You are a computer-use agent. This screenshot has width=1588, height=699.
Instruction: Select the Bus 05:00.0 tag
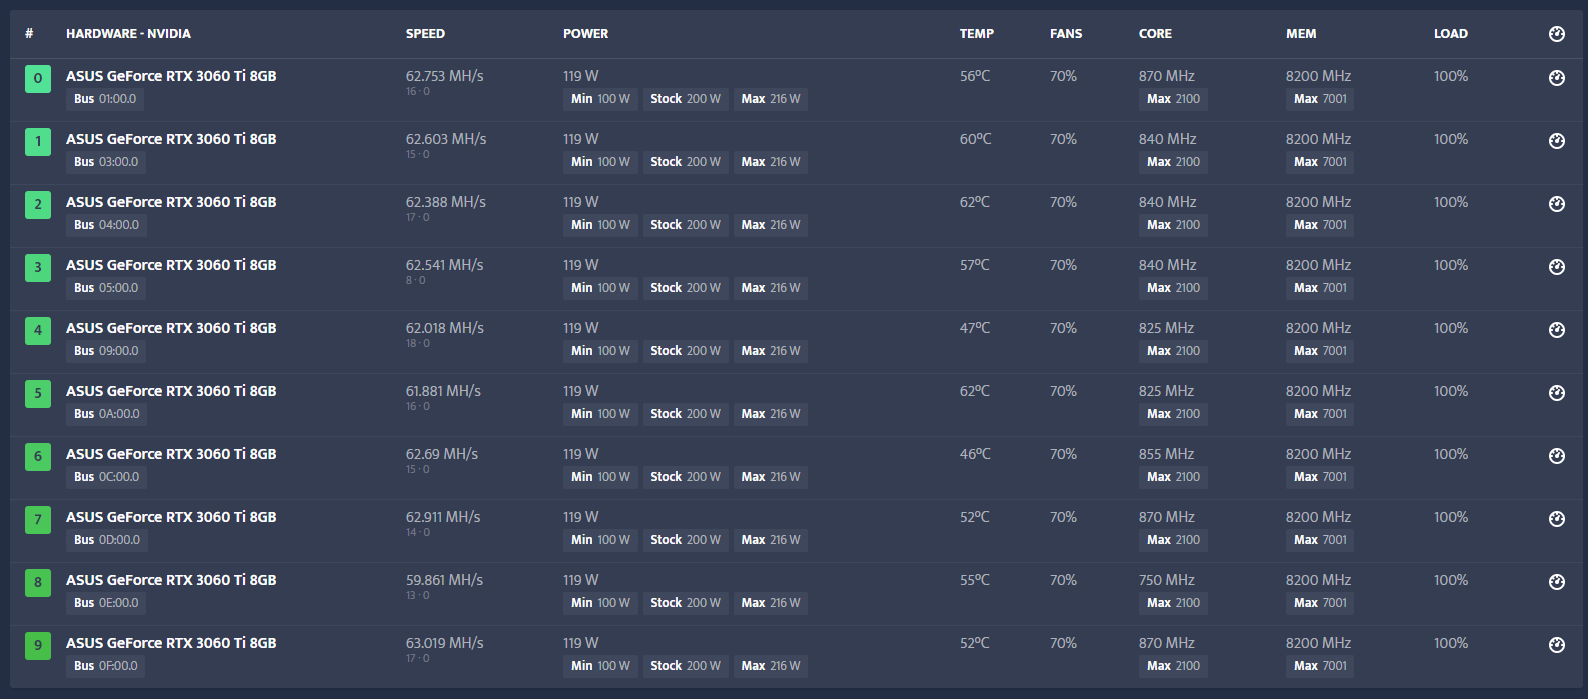(106, 288)
